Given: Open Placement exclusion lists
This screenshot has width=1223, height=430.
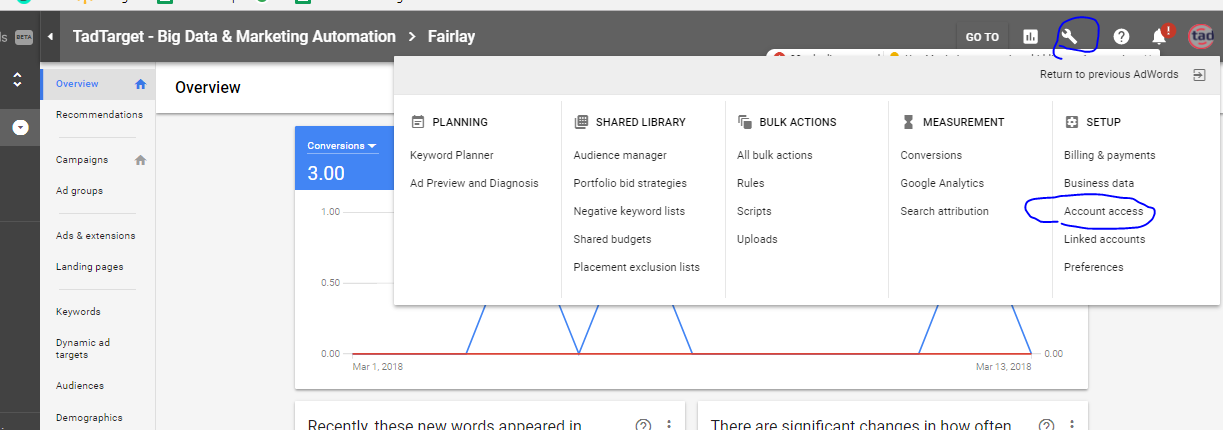Looking at the screenshot, I should pos(636,267).
